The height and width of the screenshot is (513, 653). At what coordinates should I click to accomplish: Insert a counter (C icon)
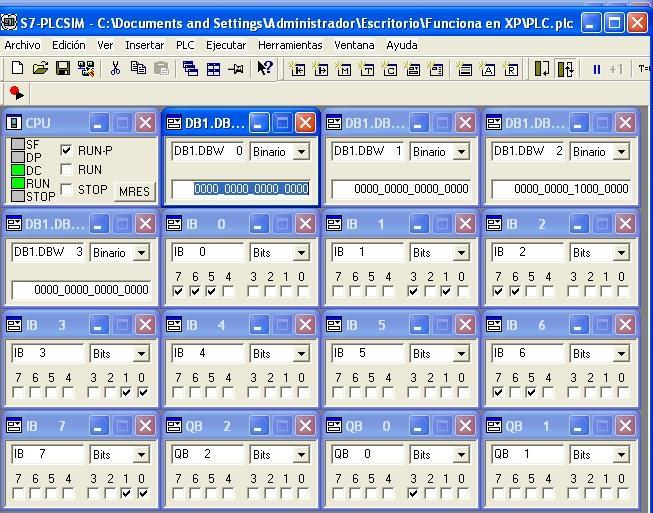[390, 69]
